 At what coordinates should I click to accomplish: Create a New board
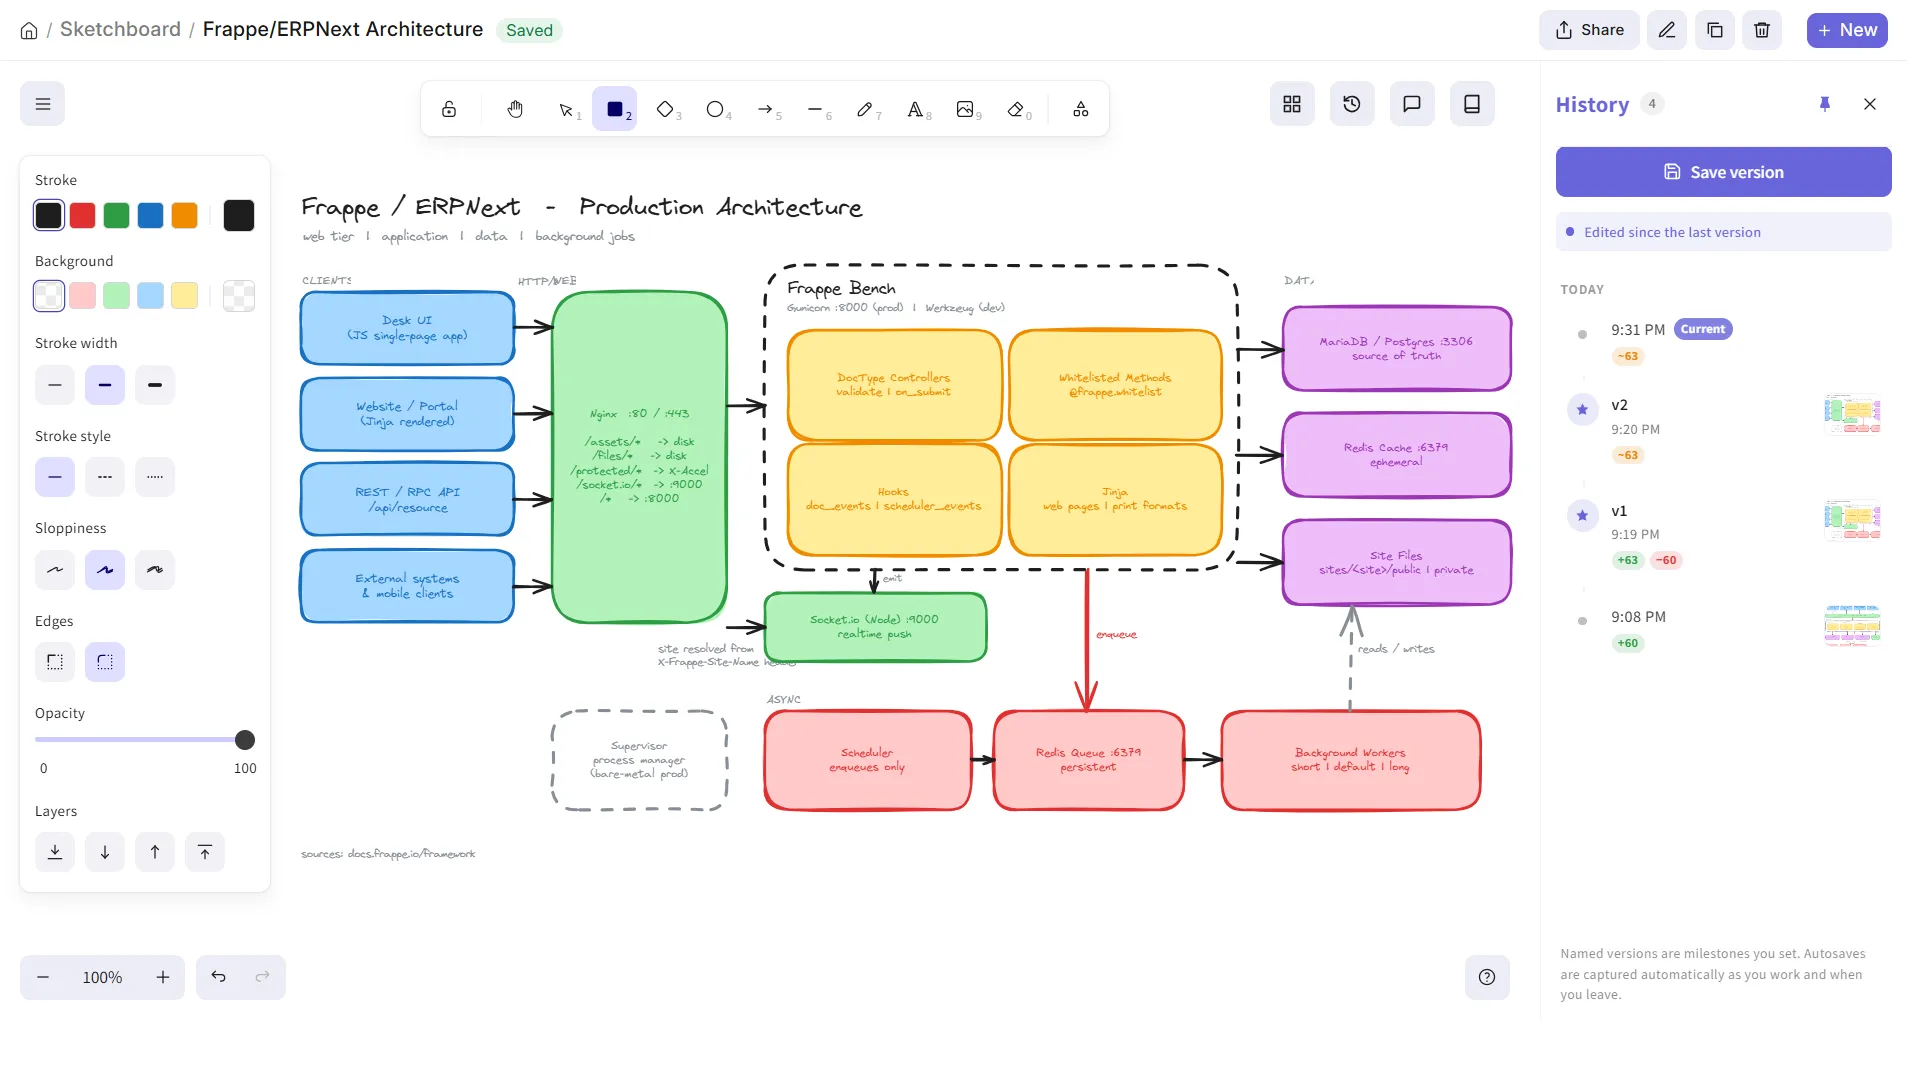1847,30
